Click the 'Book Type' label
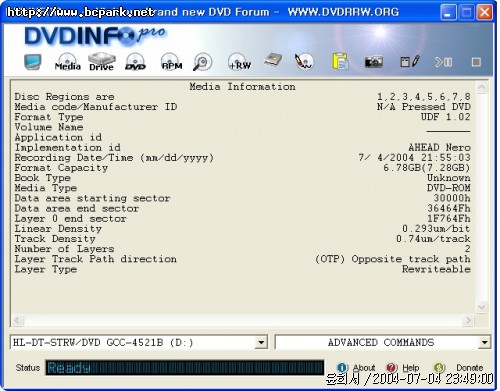This screenshot has height=391, width=500. (42, 178)
